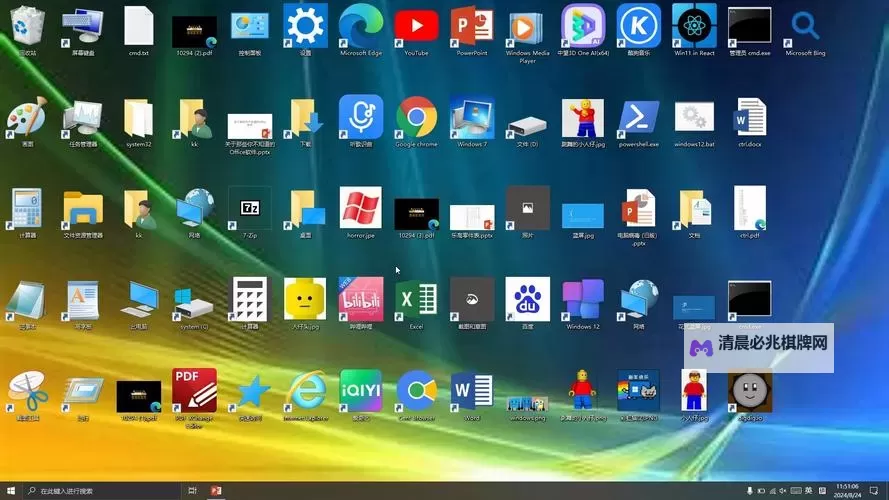Launch the iQIYI app icon
The image size is (889, 500).
point(361,390)
